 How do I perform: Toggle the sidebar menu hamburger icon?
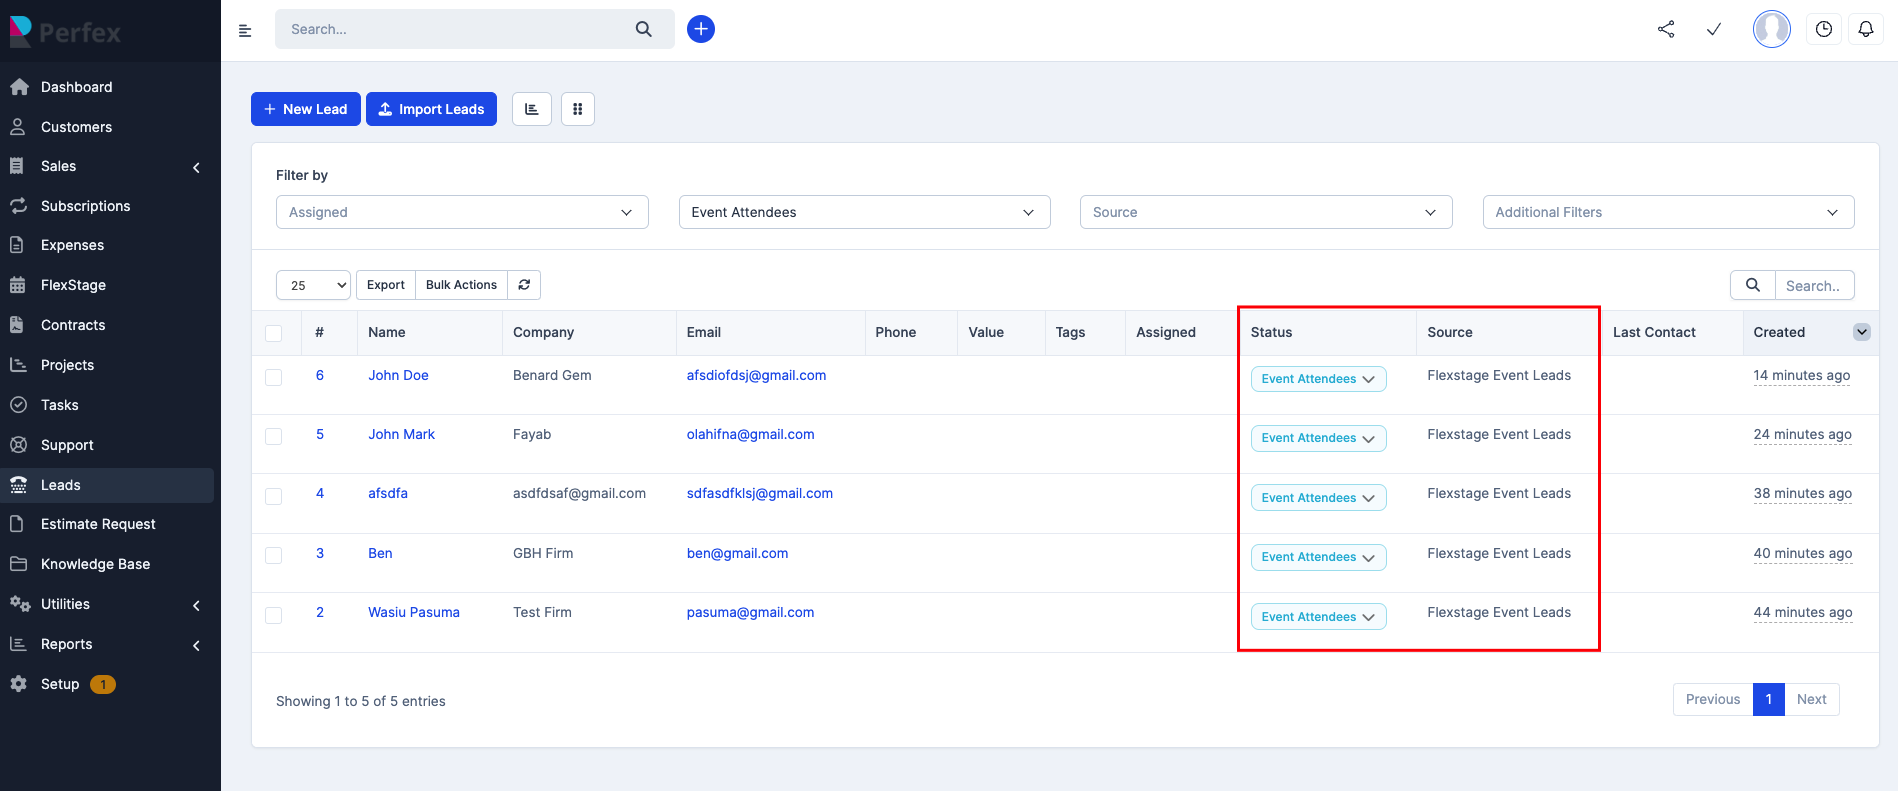(245, 31)
